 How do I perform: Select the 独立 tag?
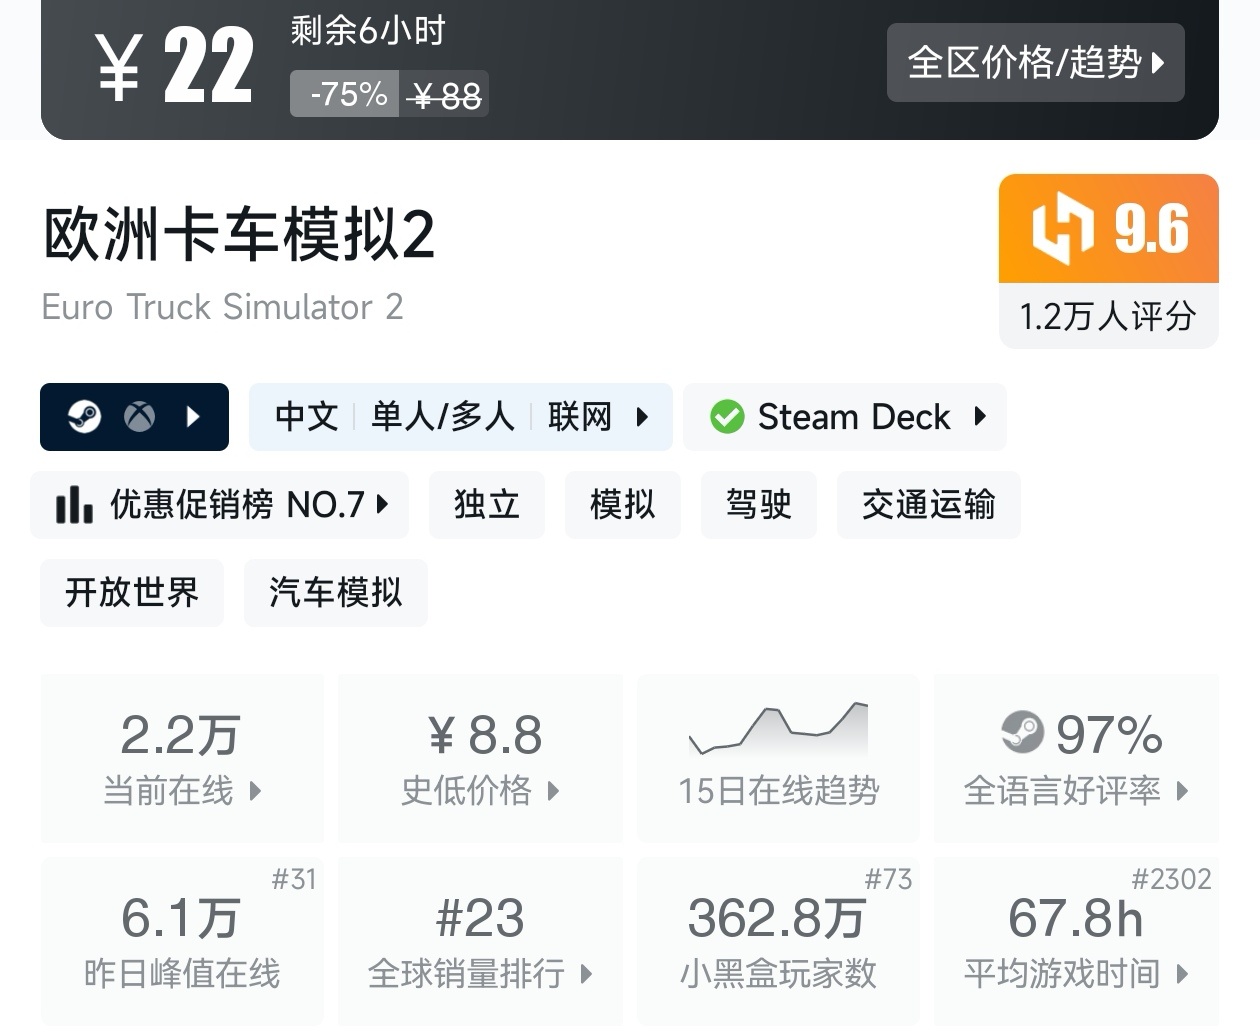point(487,505)
